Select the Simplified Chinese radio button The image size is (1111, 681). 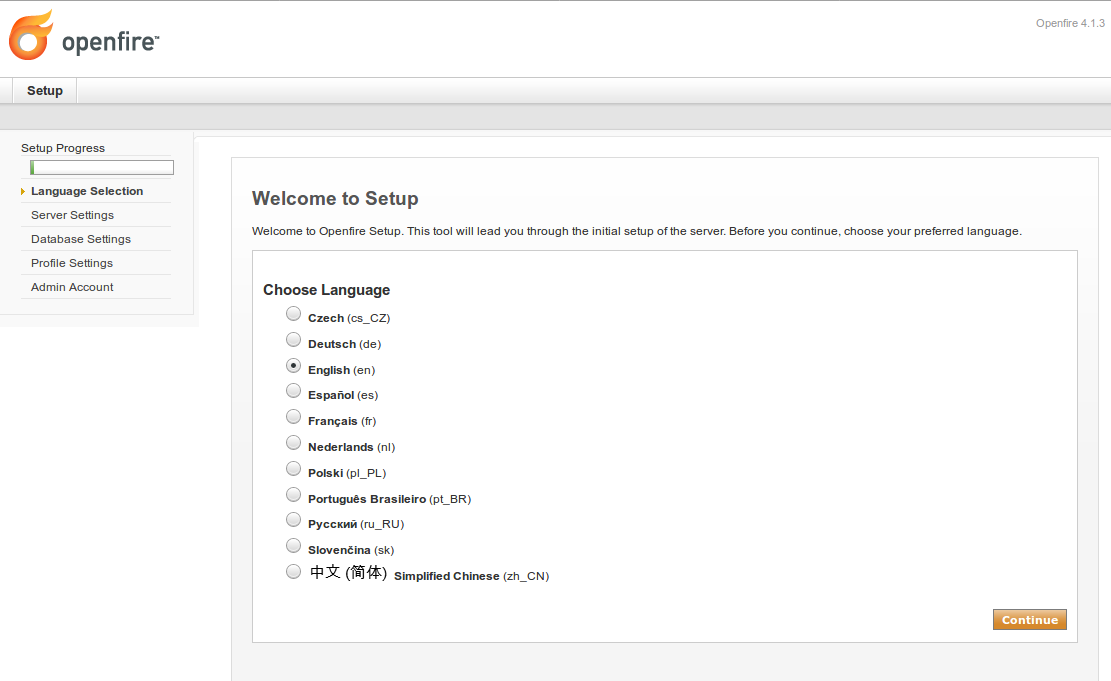[293, 571]
